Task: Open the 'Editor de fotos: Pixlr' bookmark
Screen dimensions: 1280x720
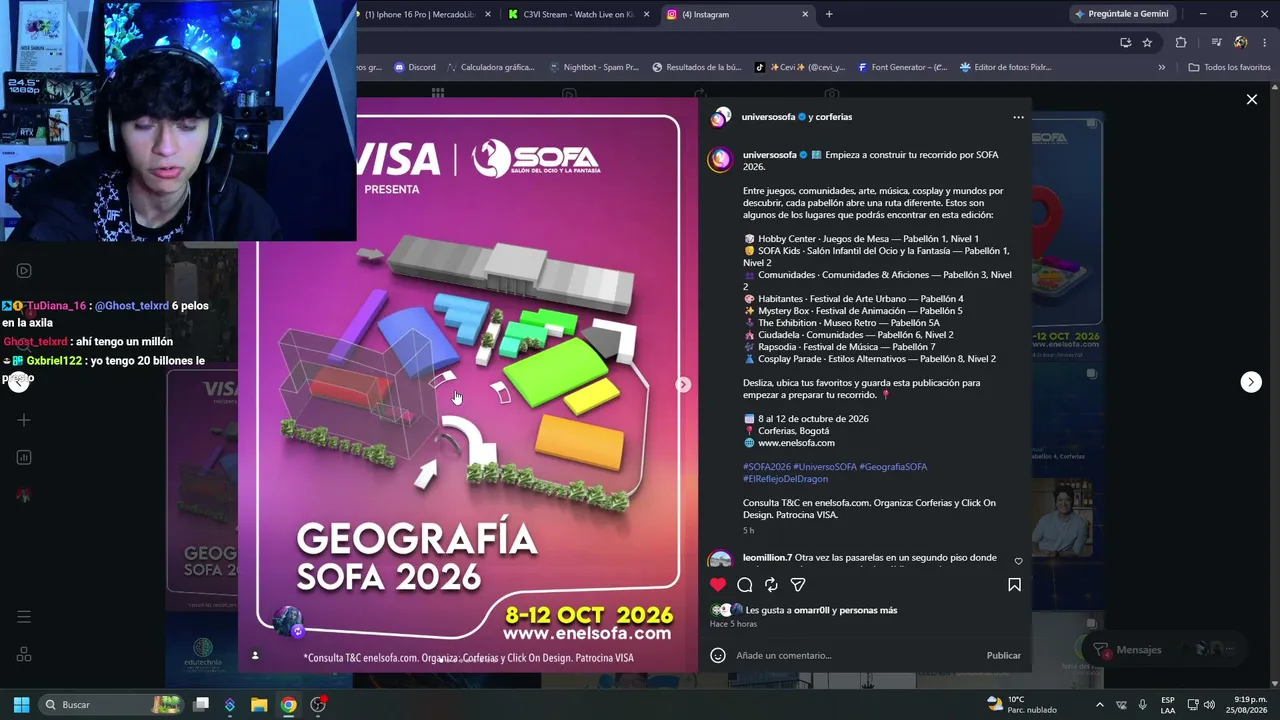Action: 1005,67
